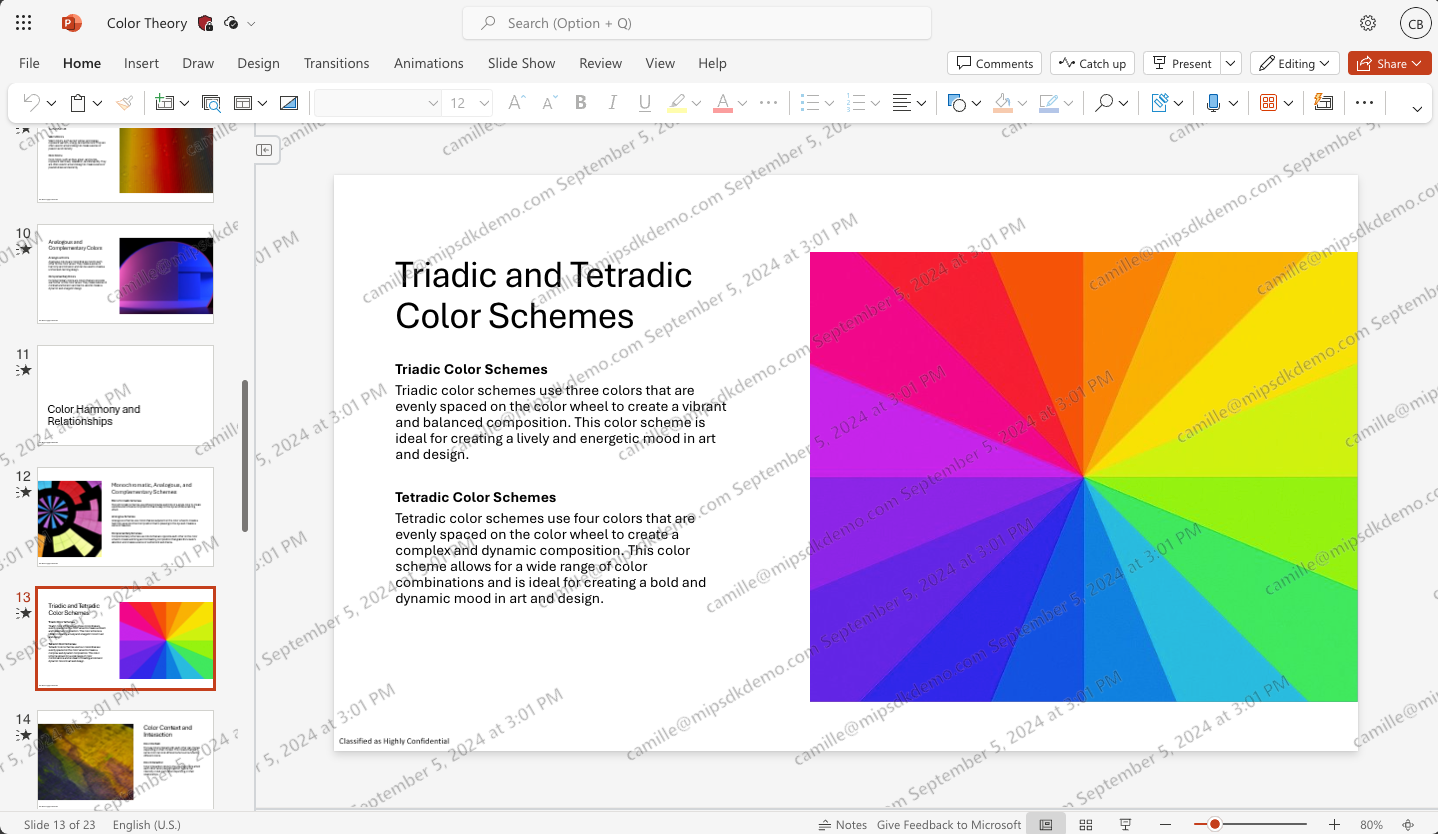Apply a Shape Fill color
Image resolution: width=1438 pixels, height=834 pixels.
pyautogui.click(x=1003, y=102)
